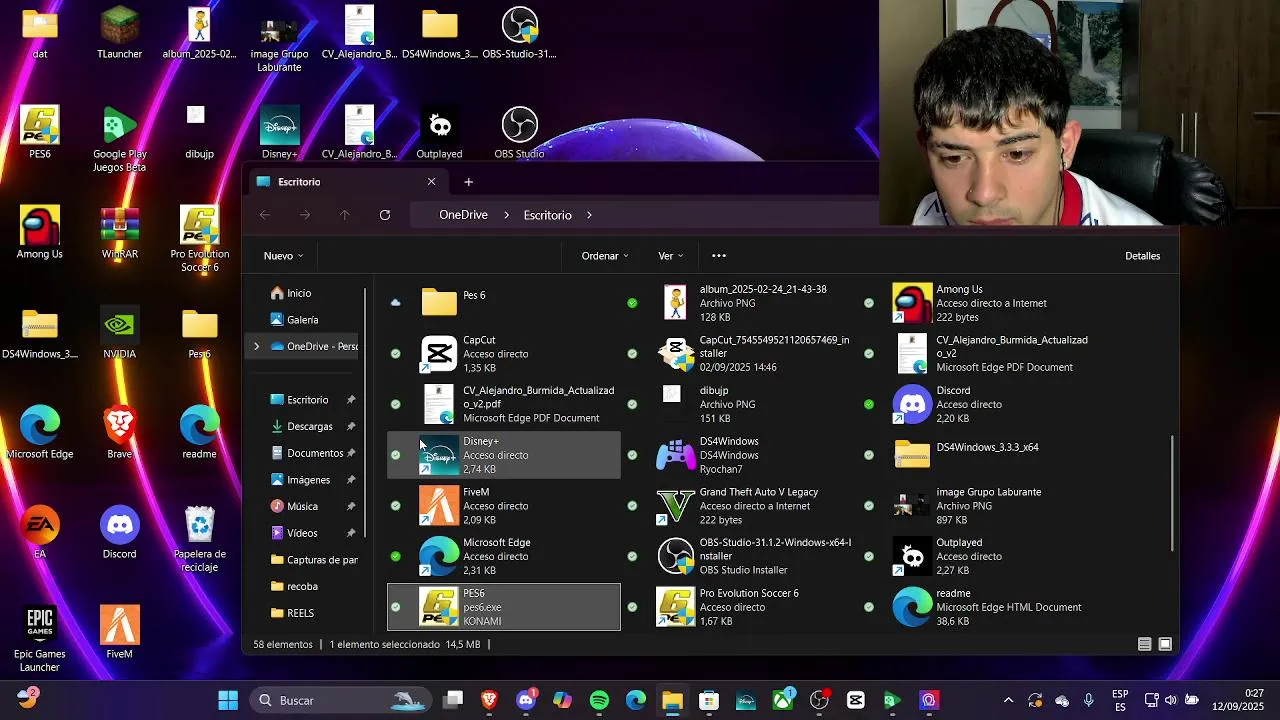Open the Ordenar dropdown
1280x720 pixels.
tap(605, 256)
